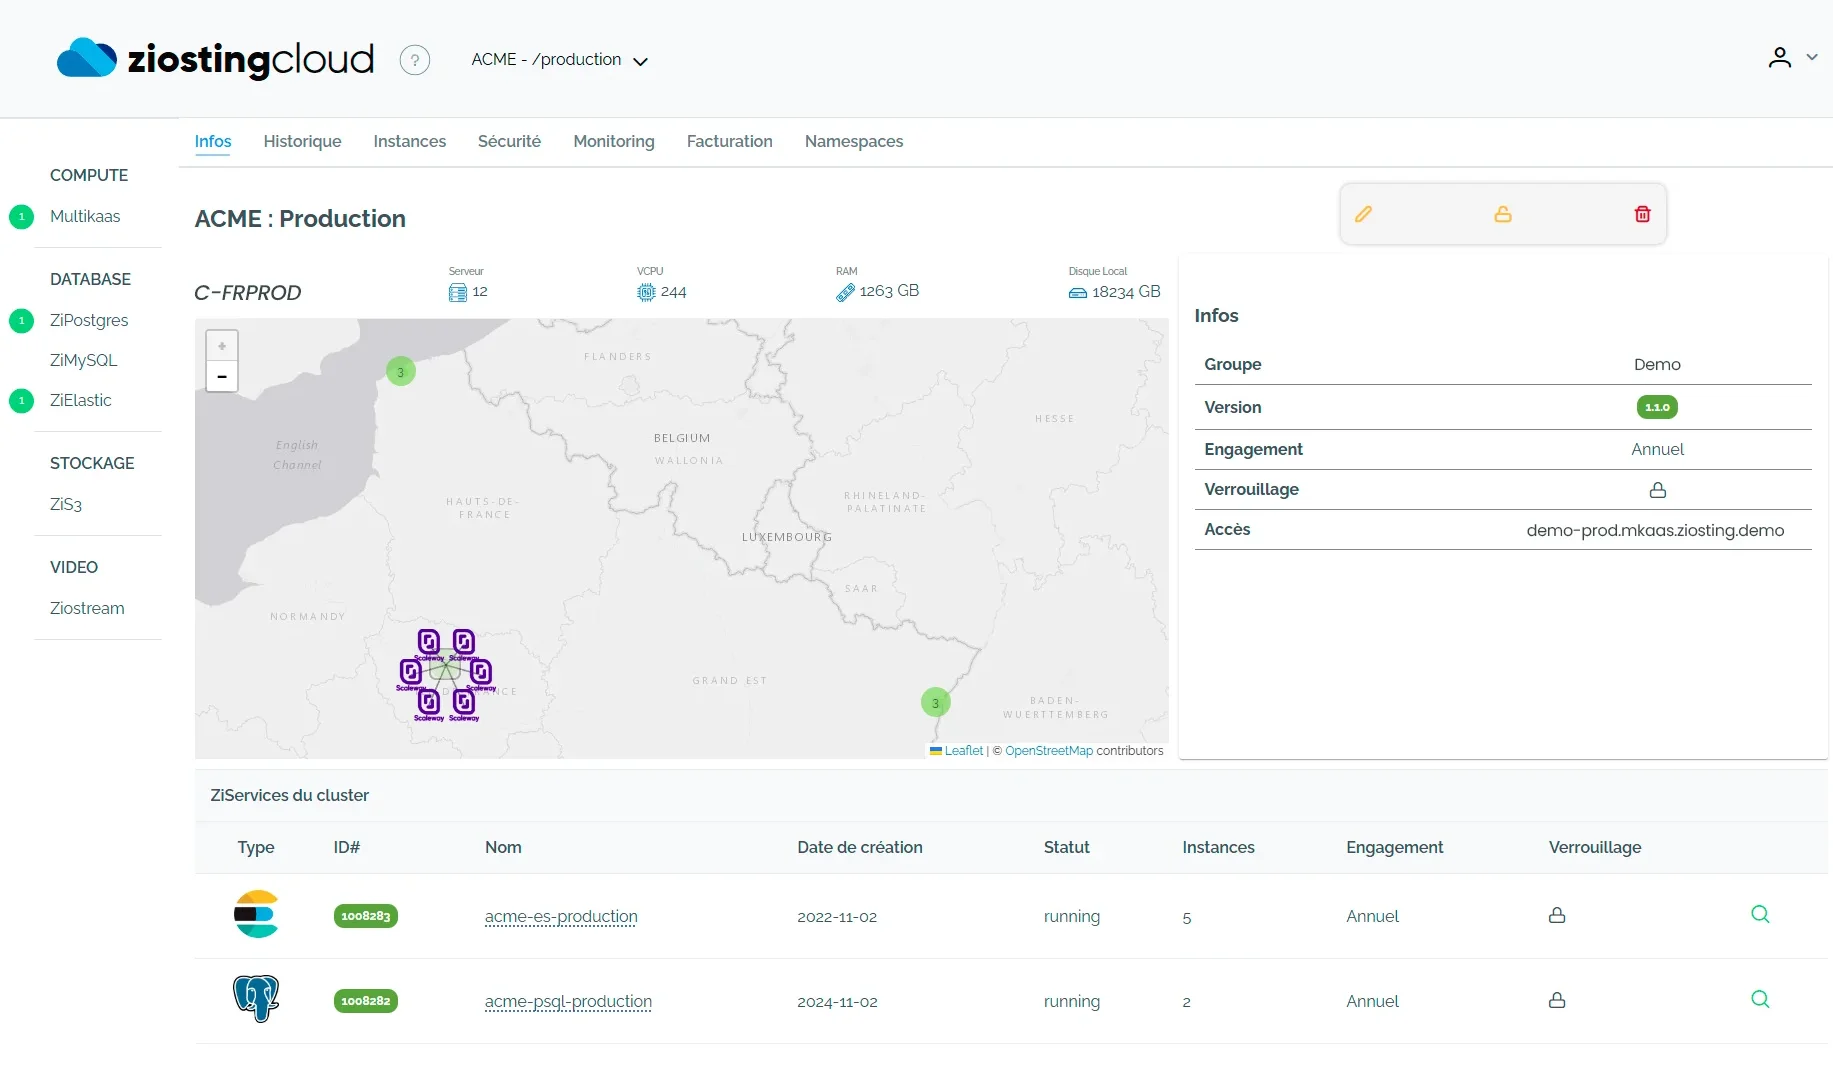Toggle the Verrouillage lock in the Infos panel
Image resolution: width=1833 pixels, height=1087 pixels.
coord(1657,489)
